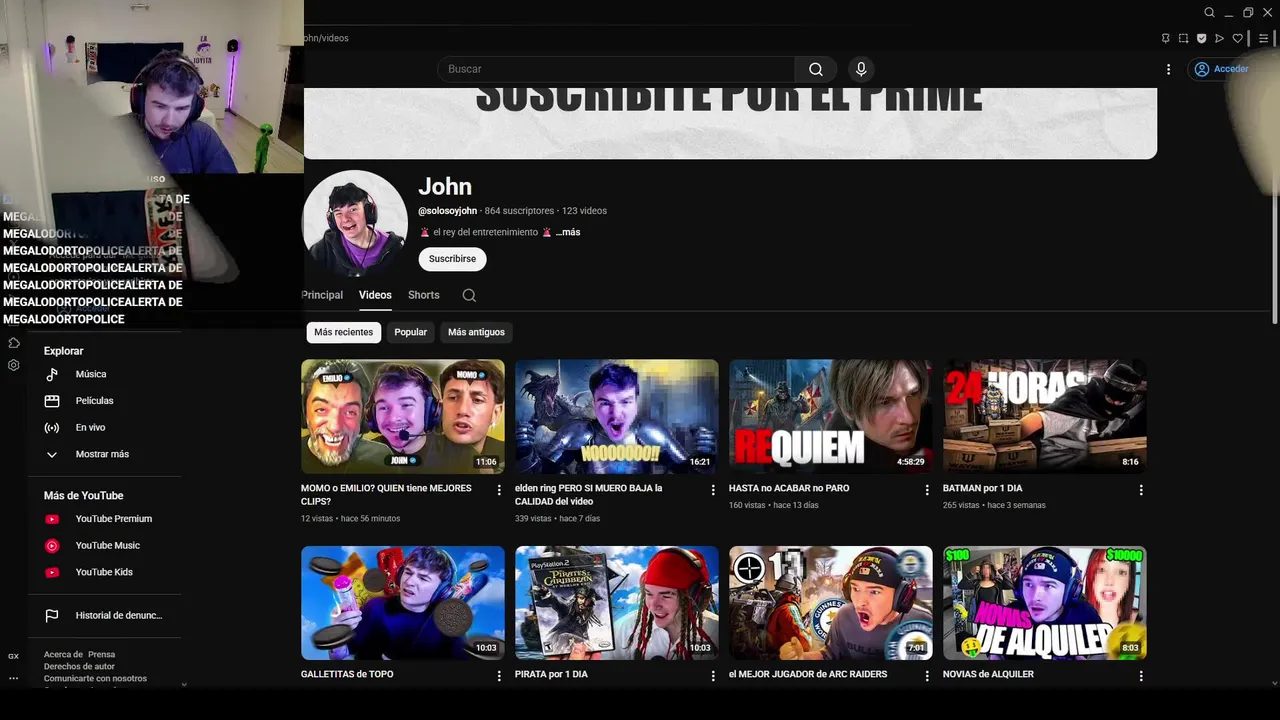
Task: Click title 'MOMO o EMILIO? QUIEN tiene MEJORES CLIPS?'
Action: pyautogui.click(x=386, y=495)
